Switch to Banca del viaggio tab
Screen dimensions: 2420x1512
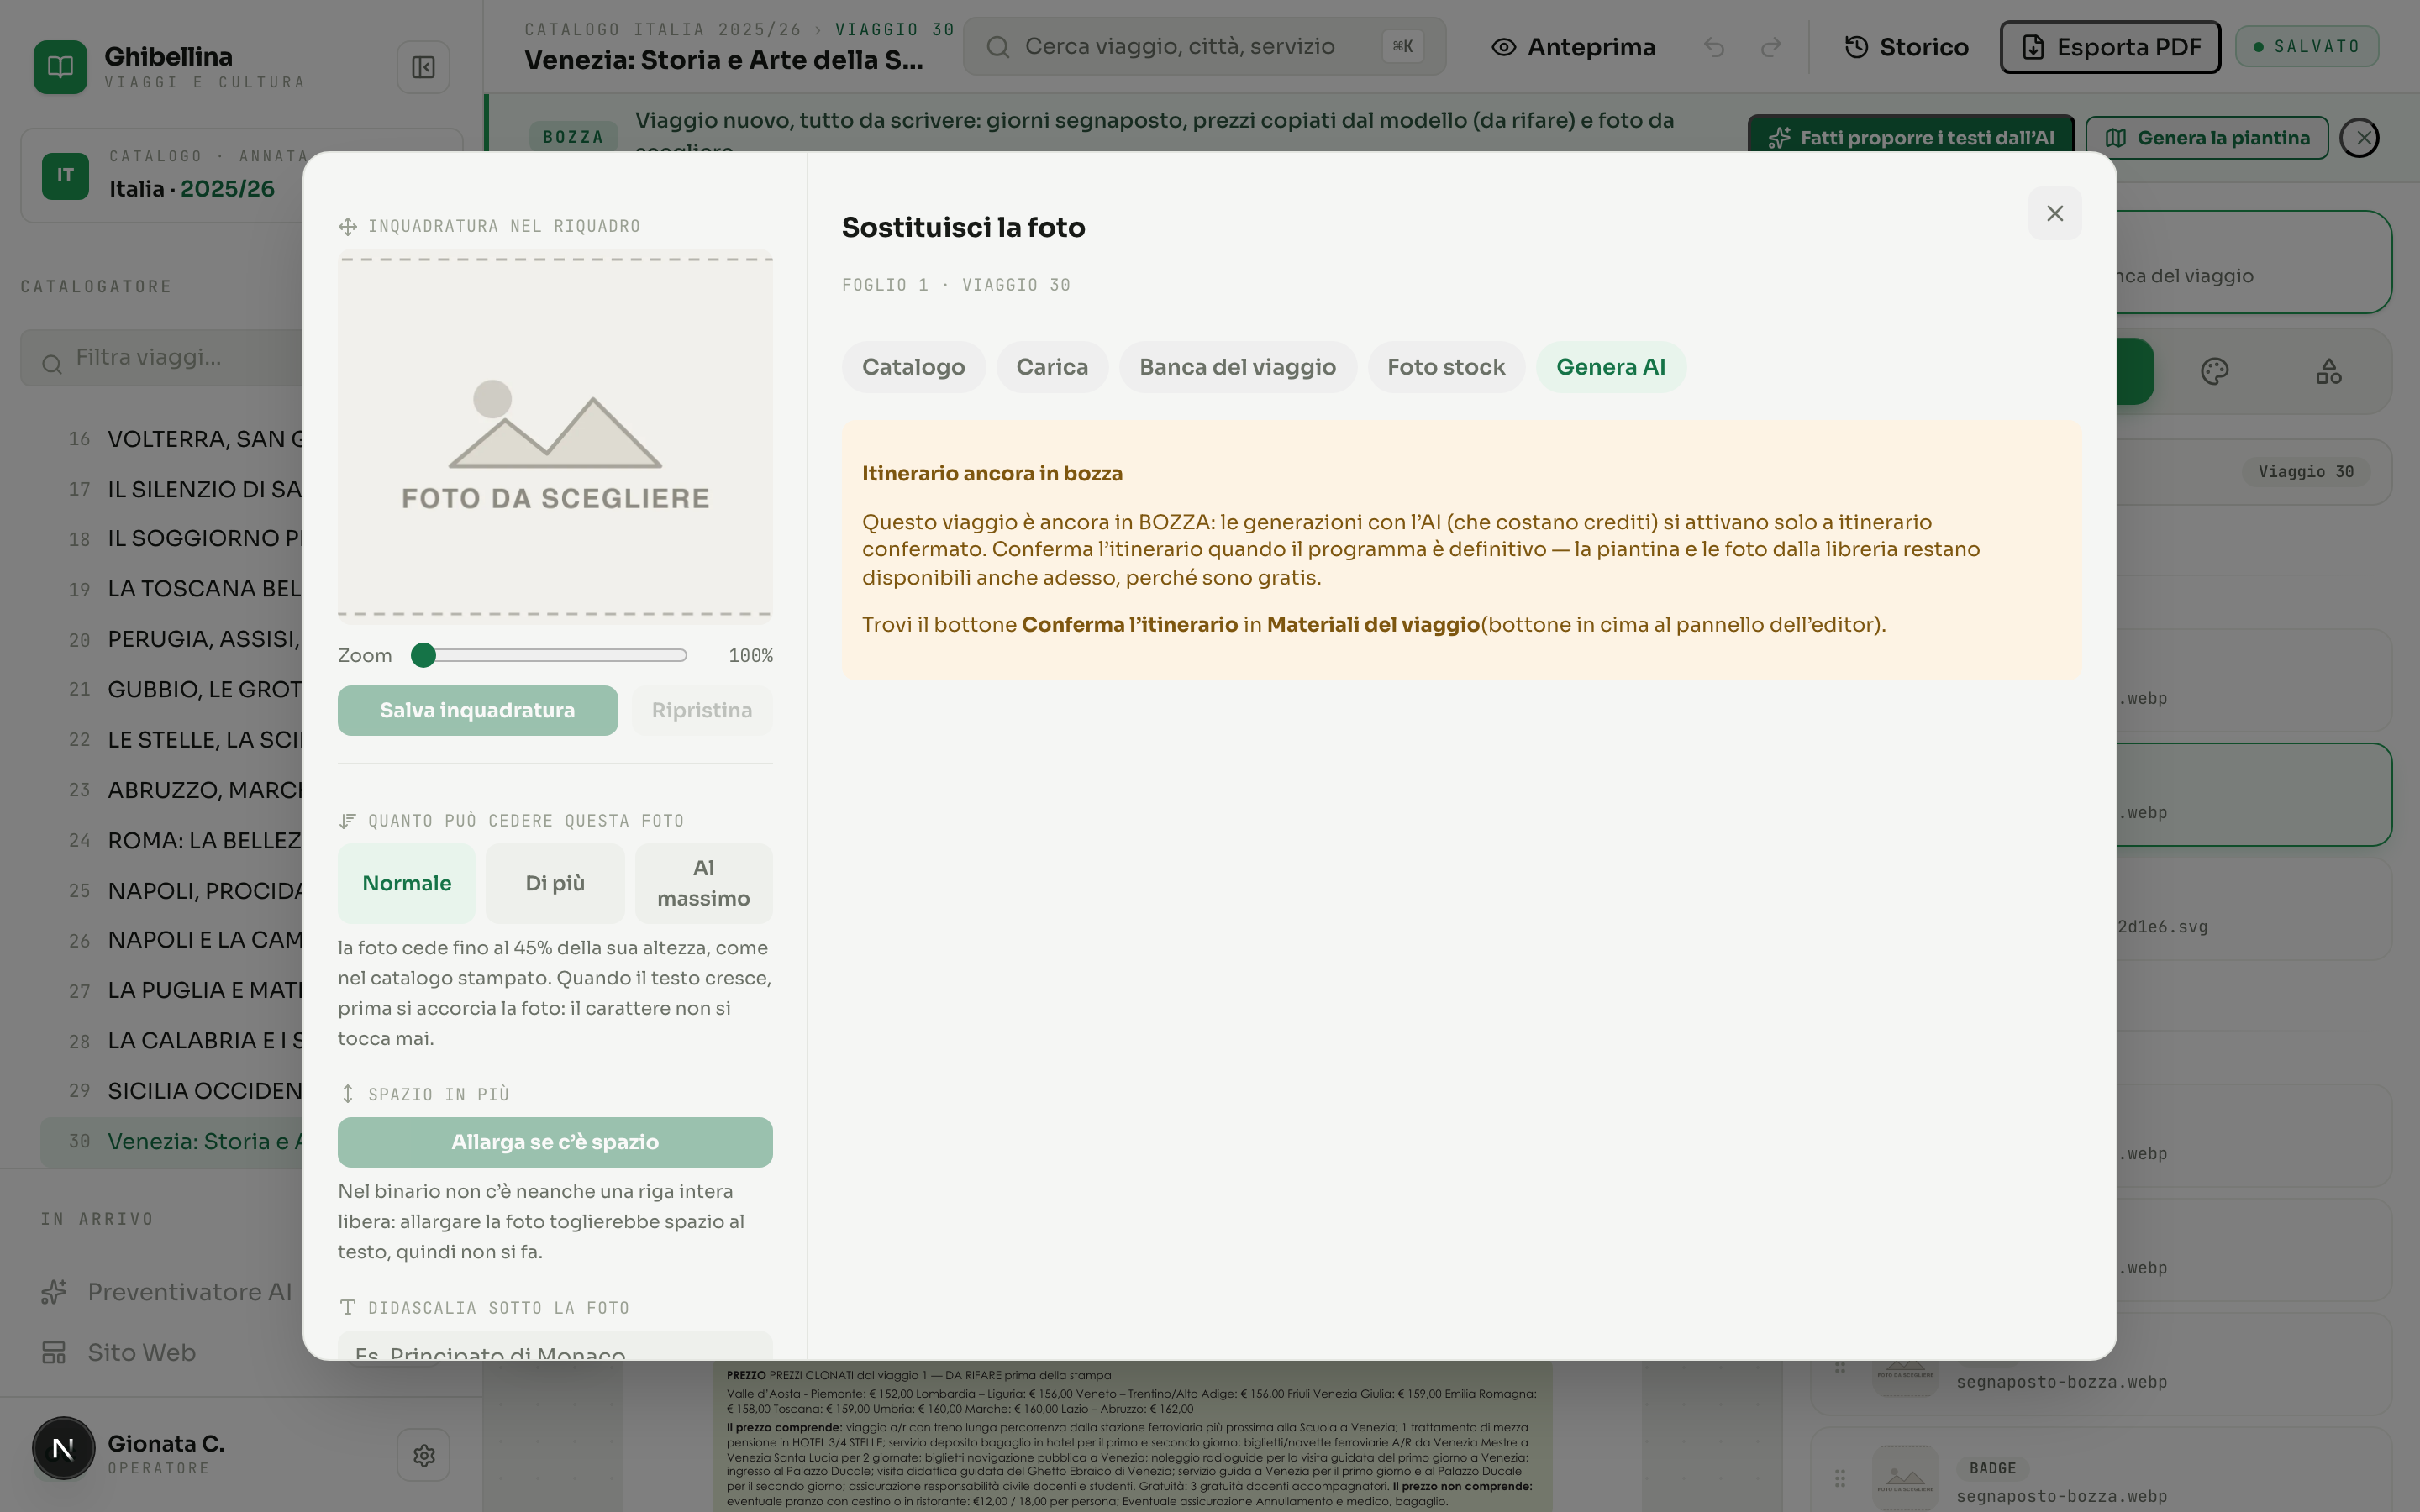point(1237,367)
